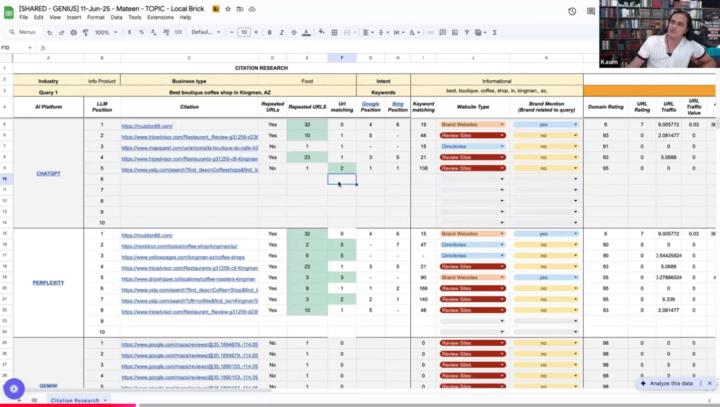720x407 pixels.
Task: Click the CITATION RESEARCH title cell
Action: point(261,68)
